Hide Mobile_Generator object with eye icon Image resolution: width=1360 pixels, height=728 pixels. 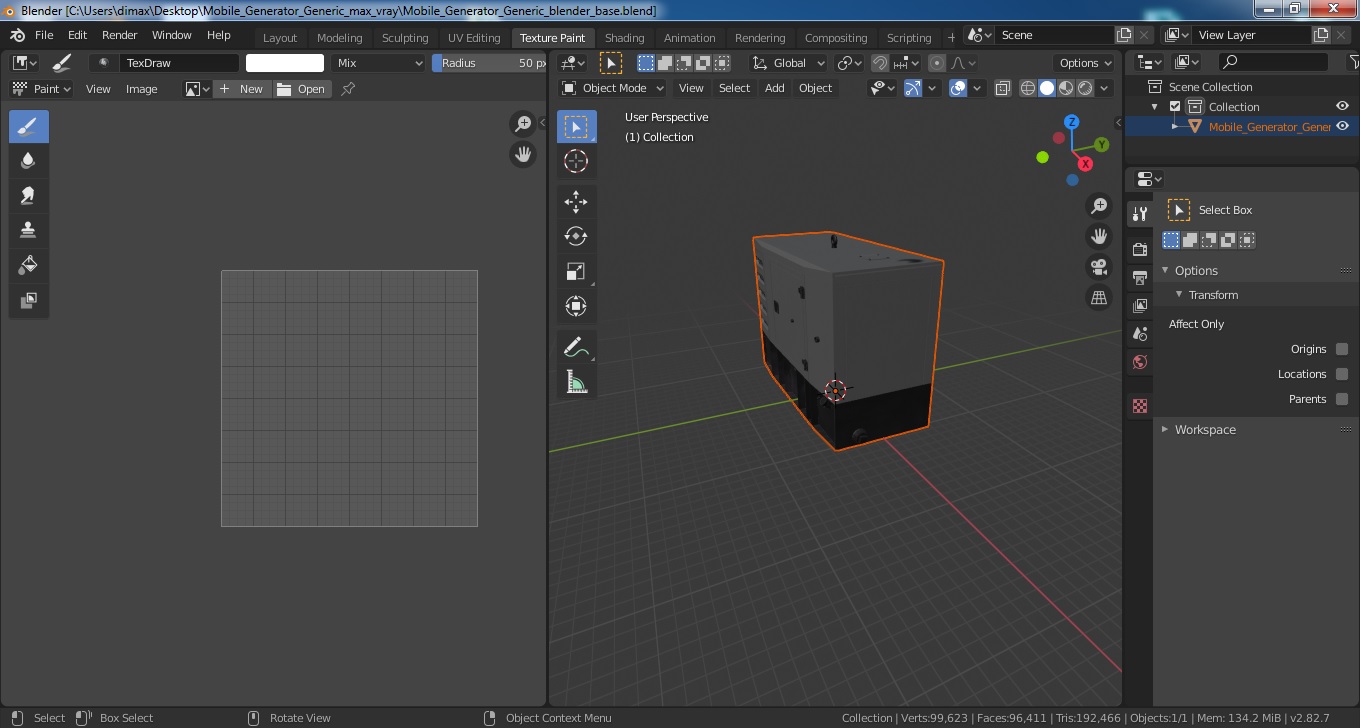1343,127
